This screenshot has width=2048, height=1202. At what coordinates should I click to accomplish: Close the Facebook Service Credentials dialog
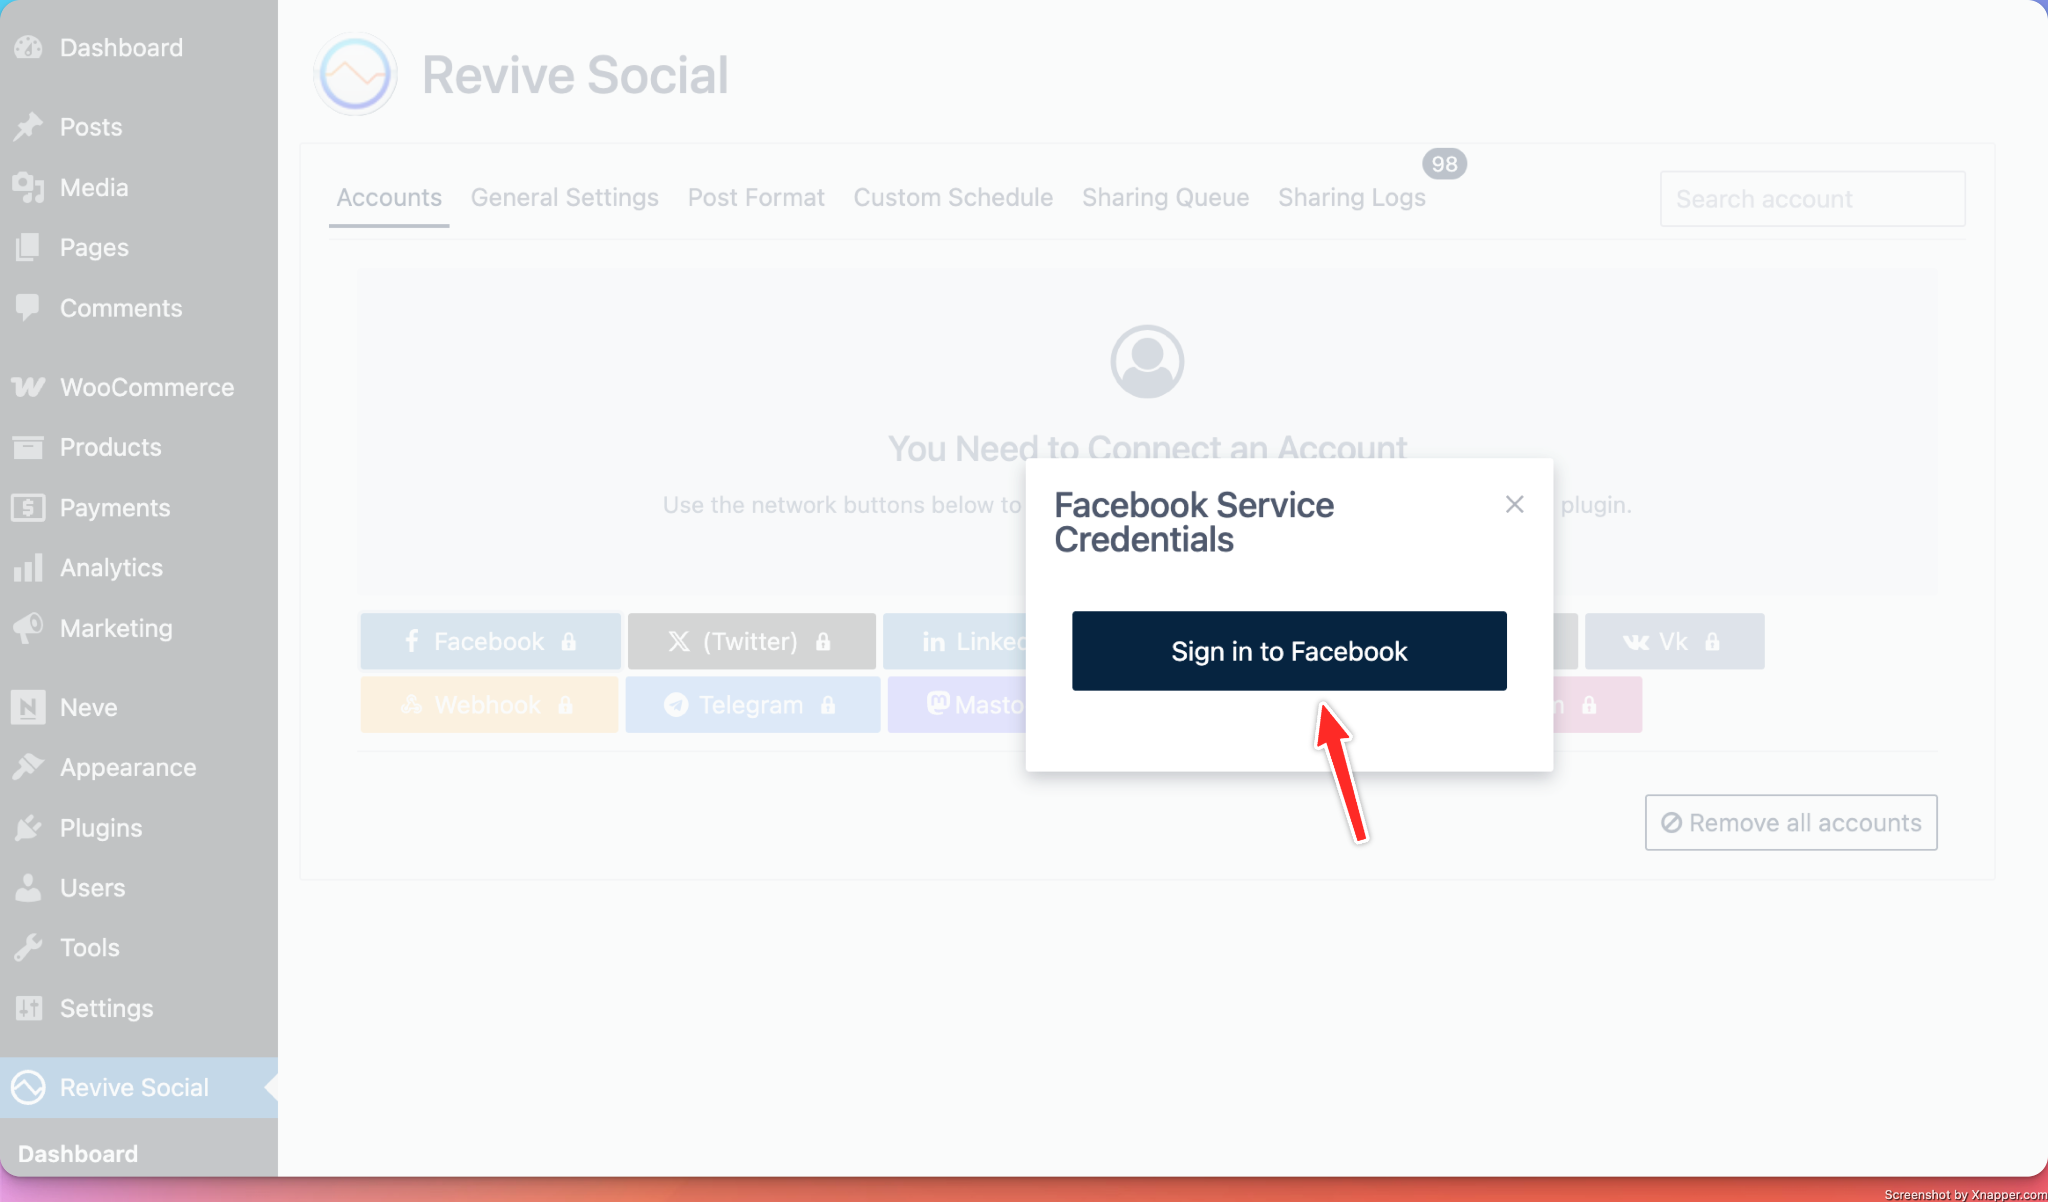coord(1514,505)
